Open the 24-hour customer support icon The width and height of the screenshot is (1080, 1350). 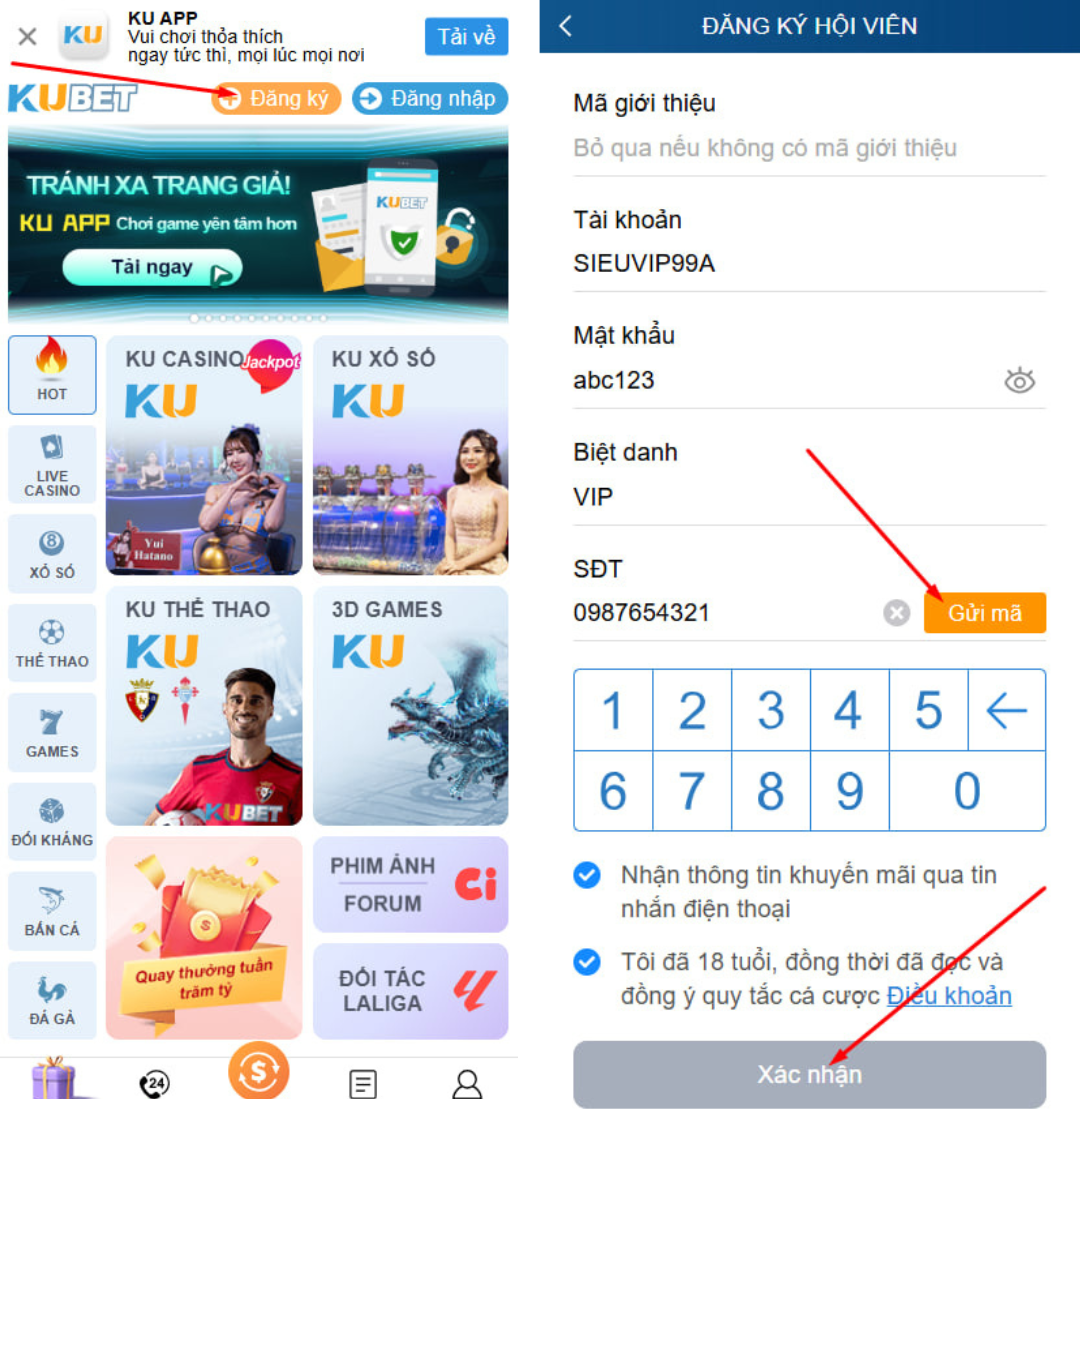[x=154, y=1084]
